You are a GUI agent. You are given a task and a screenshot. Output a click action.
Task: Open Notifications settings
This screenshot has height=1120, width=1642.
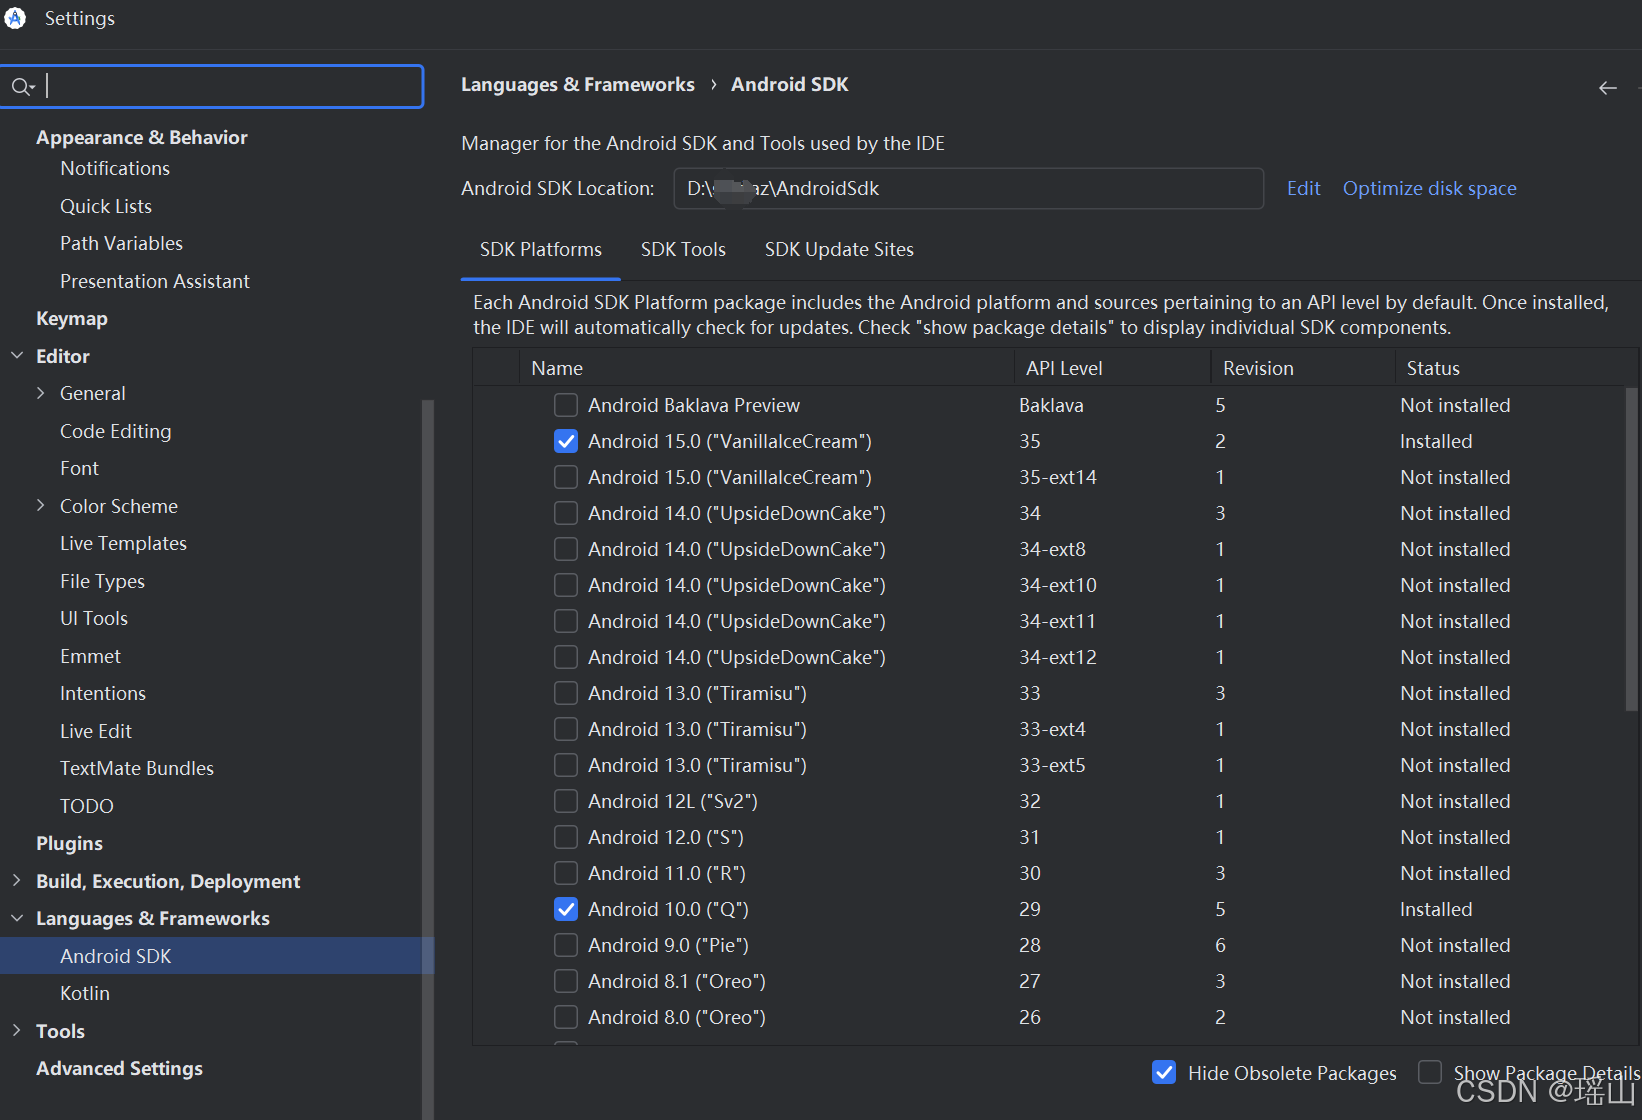115,168
